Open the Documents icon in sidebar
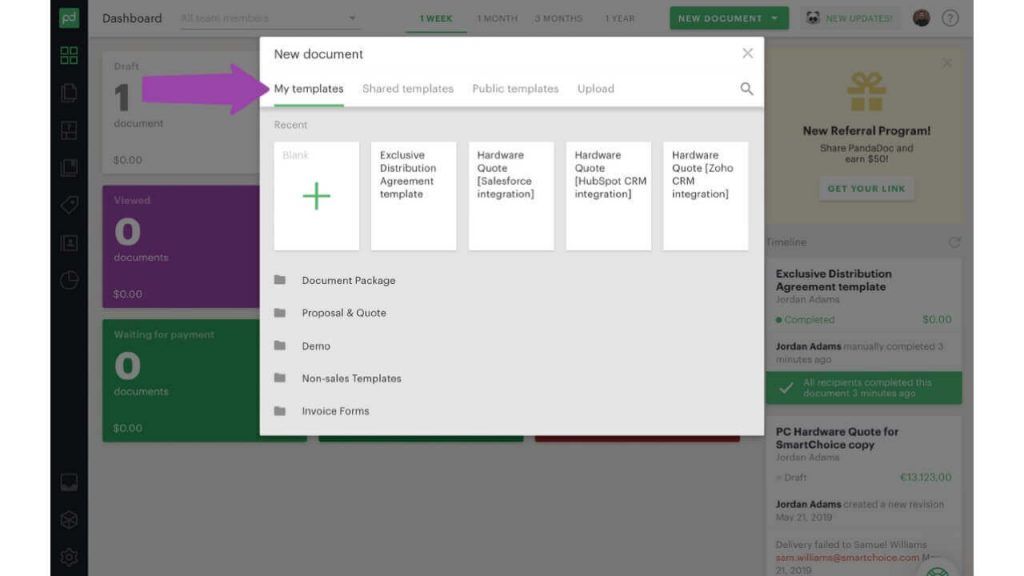The height and width of the screenshot is (576, 1024). pos(69,93)
